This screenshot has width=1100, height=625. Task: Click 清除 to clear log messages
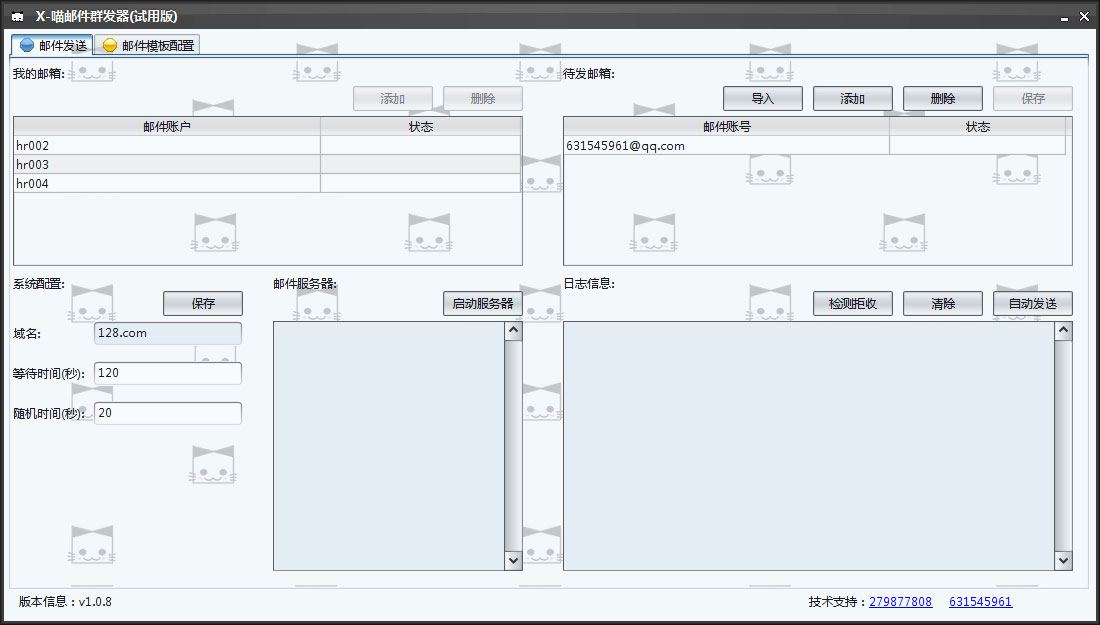tap(942, 303)
